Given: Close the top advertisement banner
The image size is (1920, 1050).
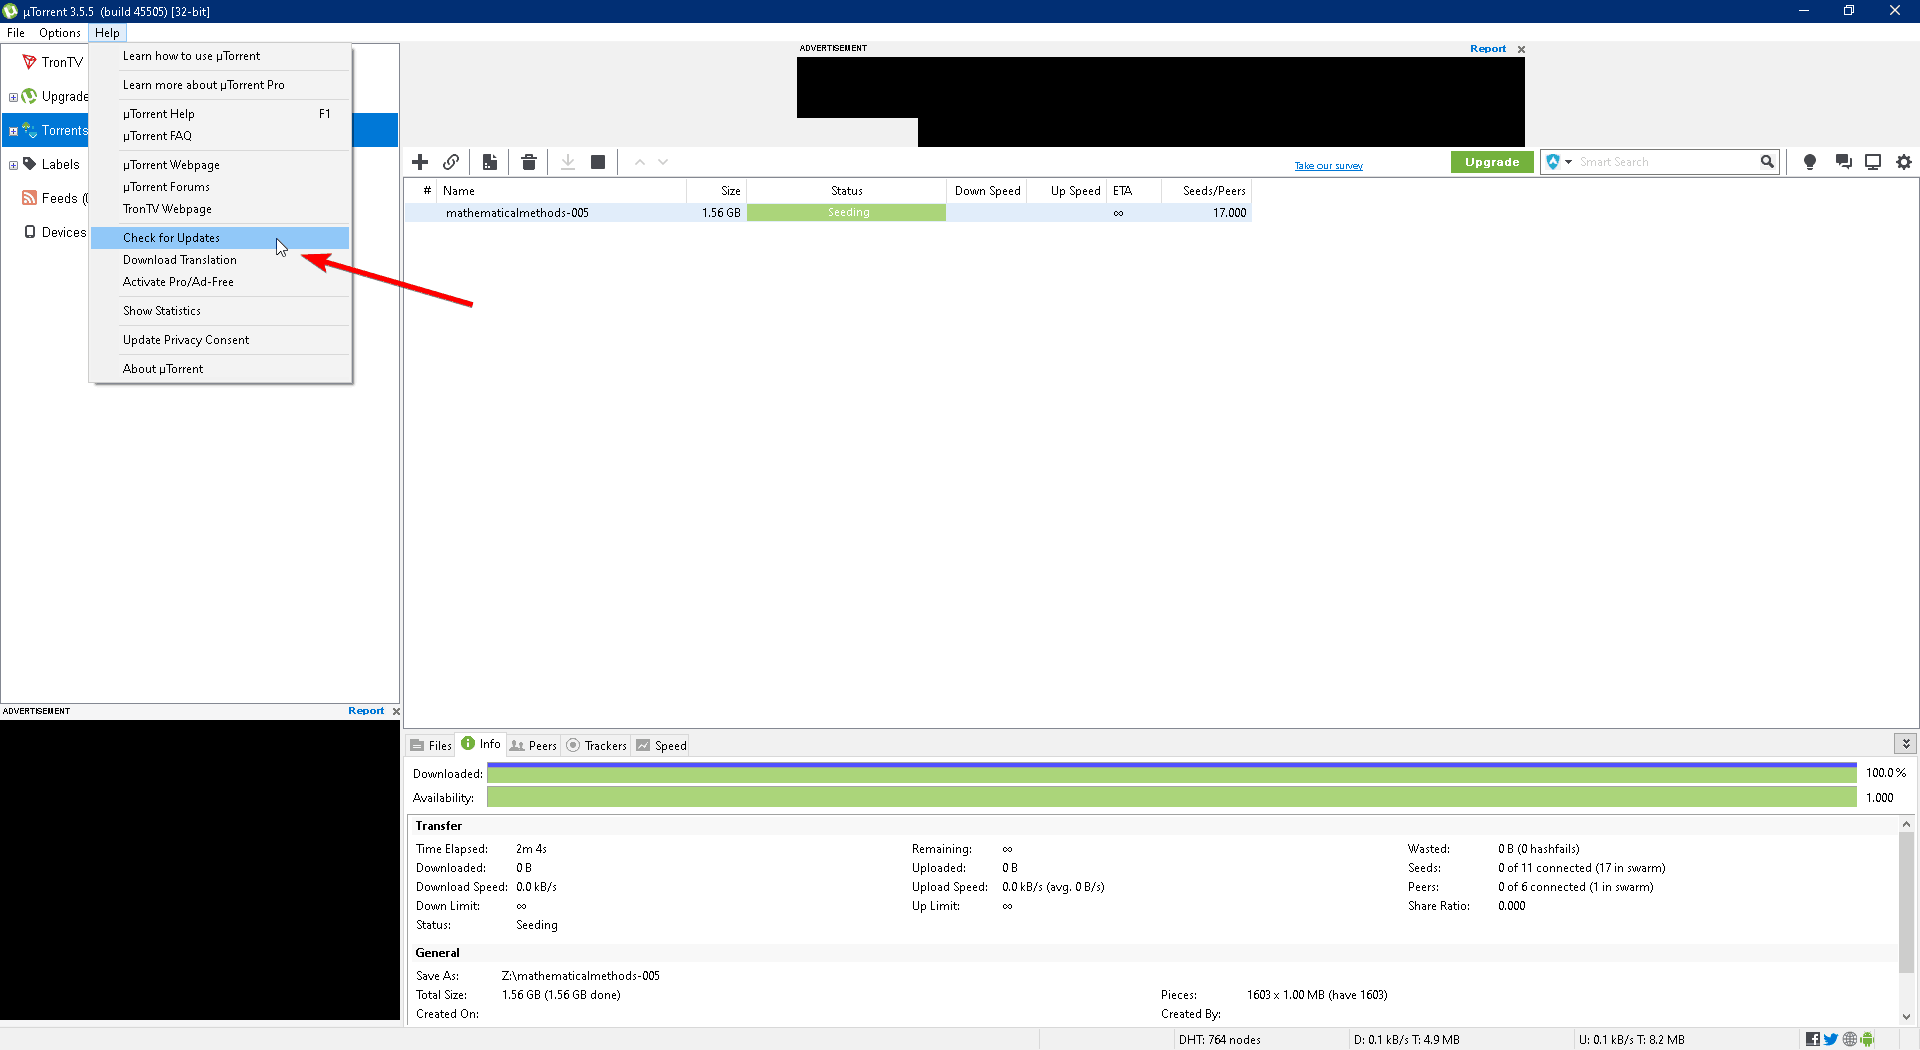Looking at the screenshot, I should [x=1521, y=49].
